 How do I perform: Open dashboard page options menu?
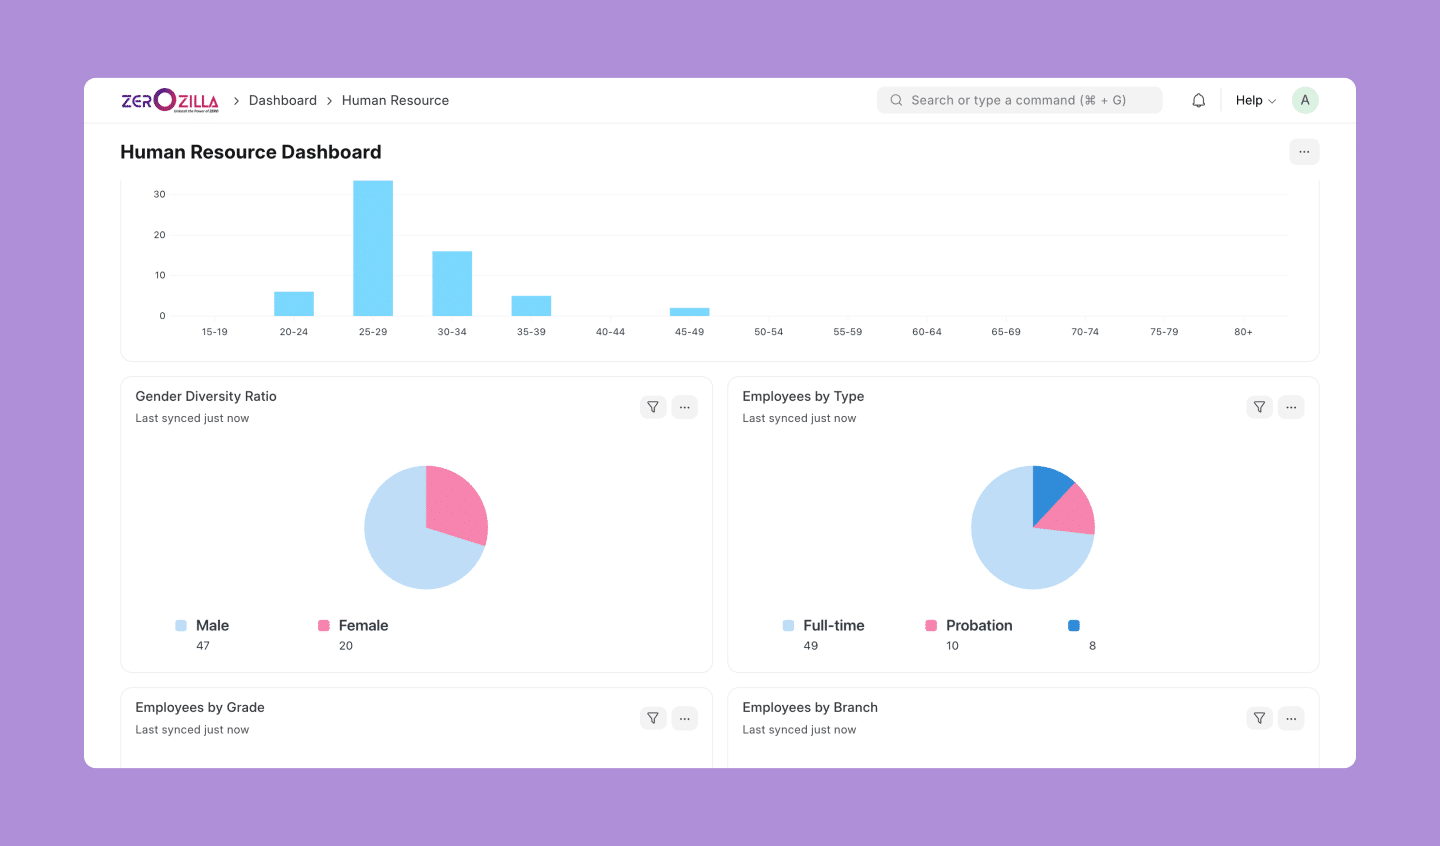point(1304,152)
